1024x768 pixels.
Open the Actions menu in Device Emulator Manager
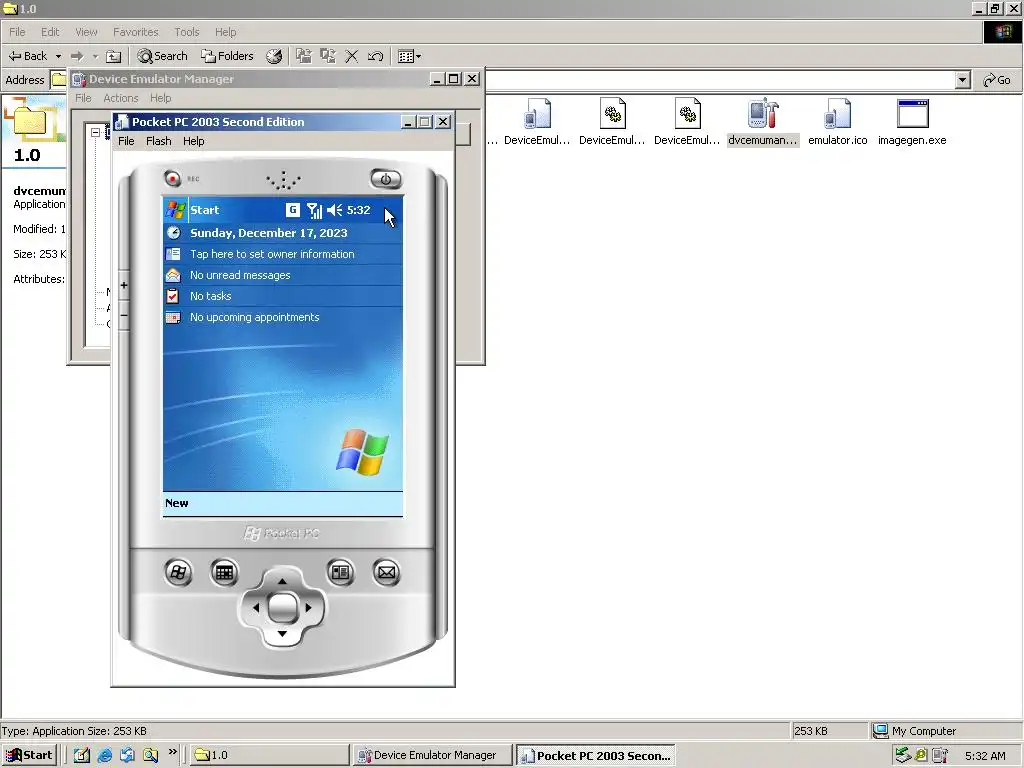coord(121,98)
